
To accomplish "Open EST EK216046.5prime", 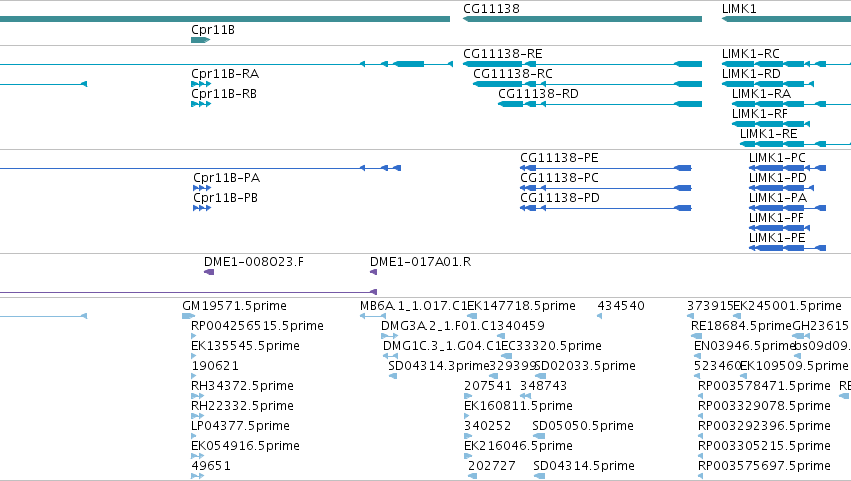I will pos(518,446).
